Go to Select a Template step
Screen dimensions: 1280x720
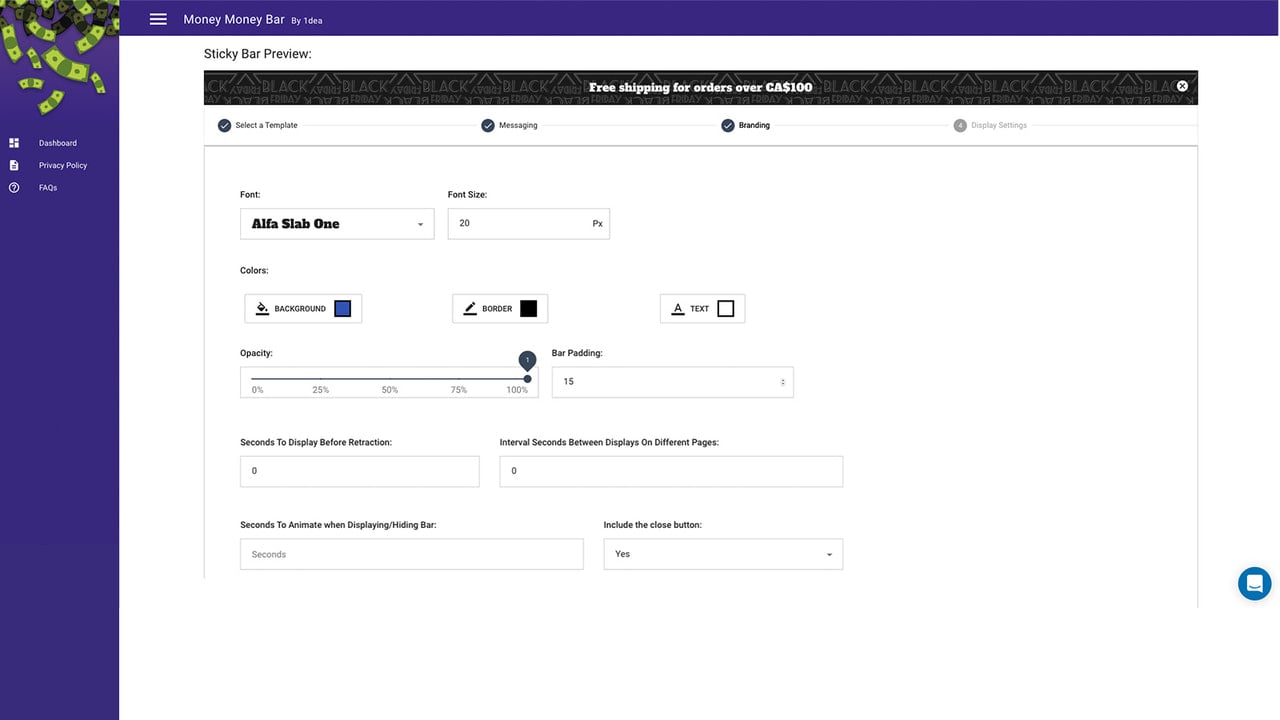[x=266, y=126]
